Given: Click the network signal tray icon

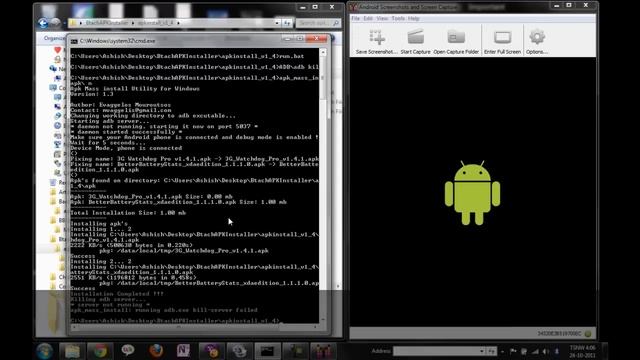Looking at the screenshot, I should (535, 351).
